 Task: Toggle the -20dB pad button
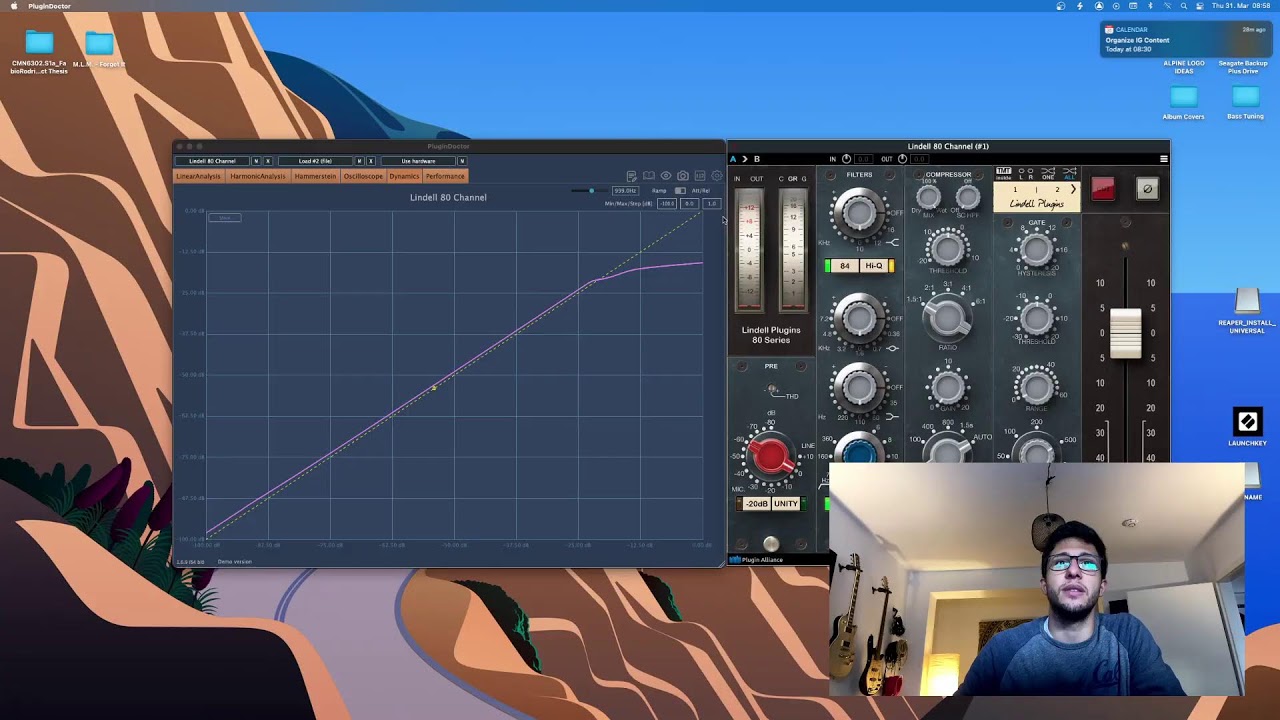[756, 504]
